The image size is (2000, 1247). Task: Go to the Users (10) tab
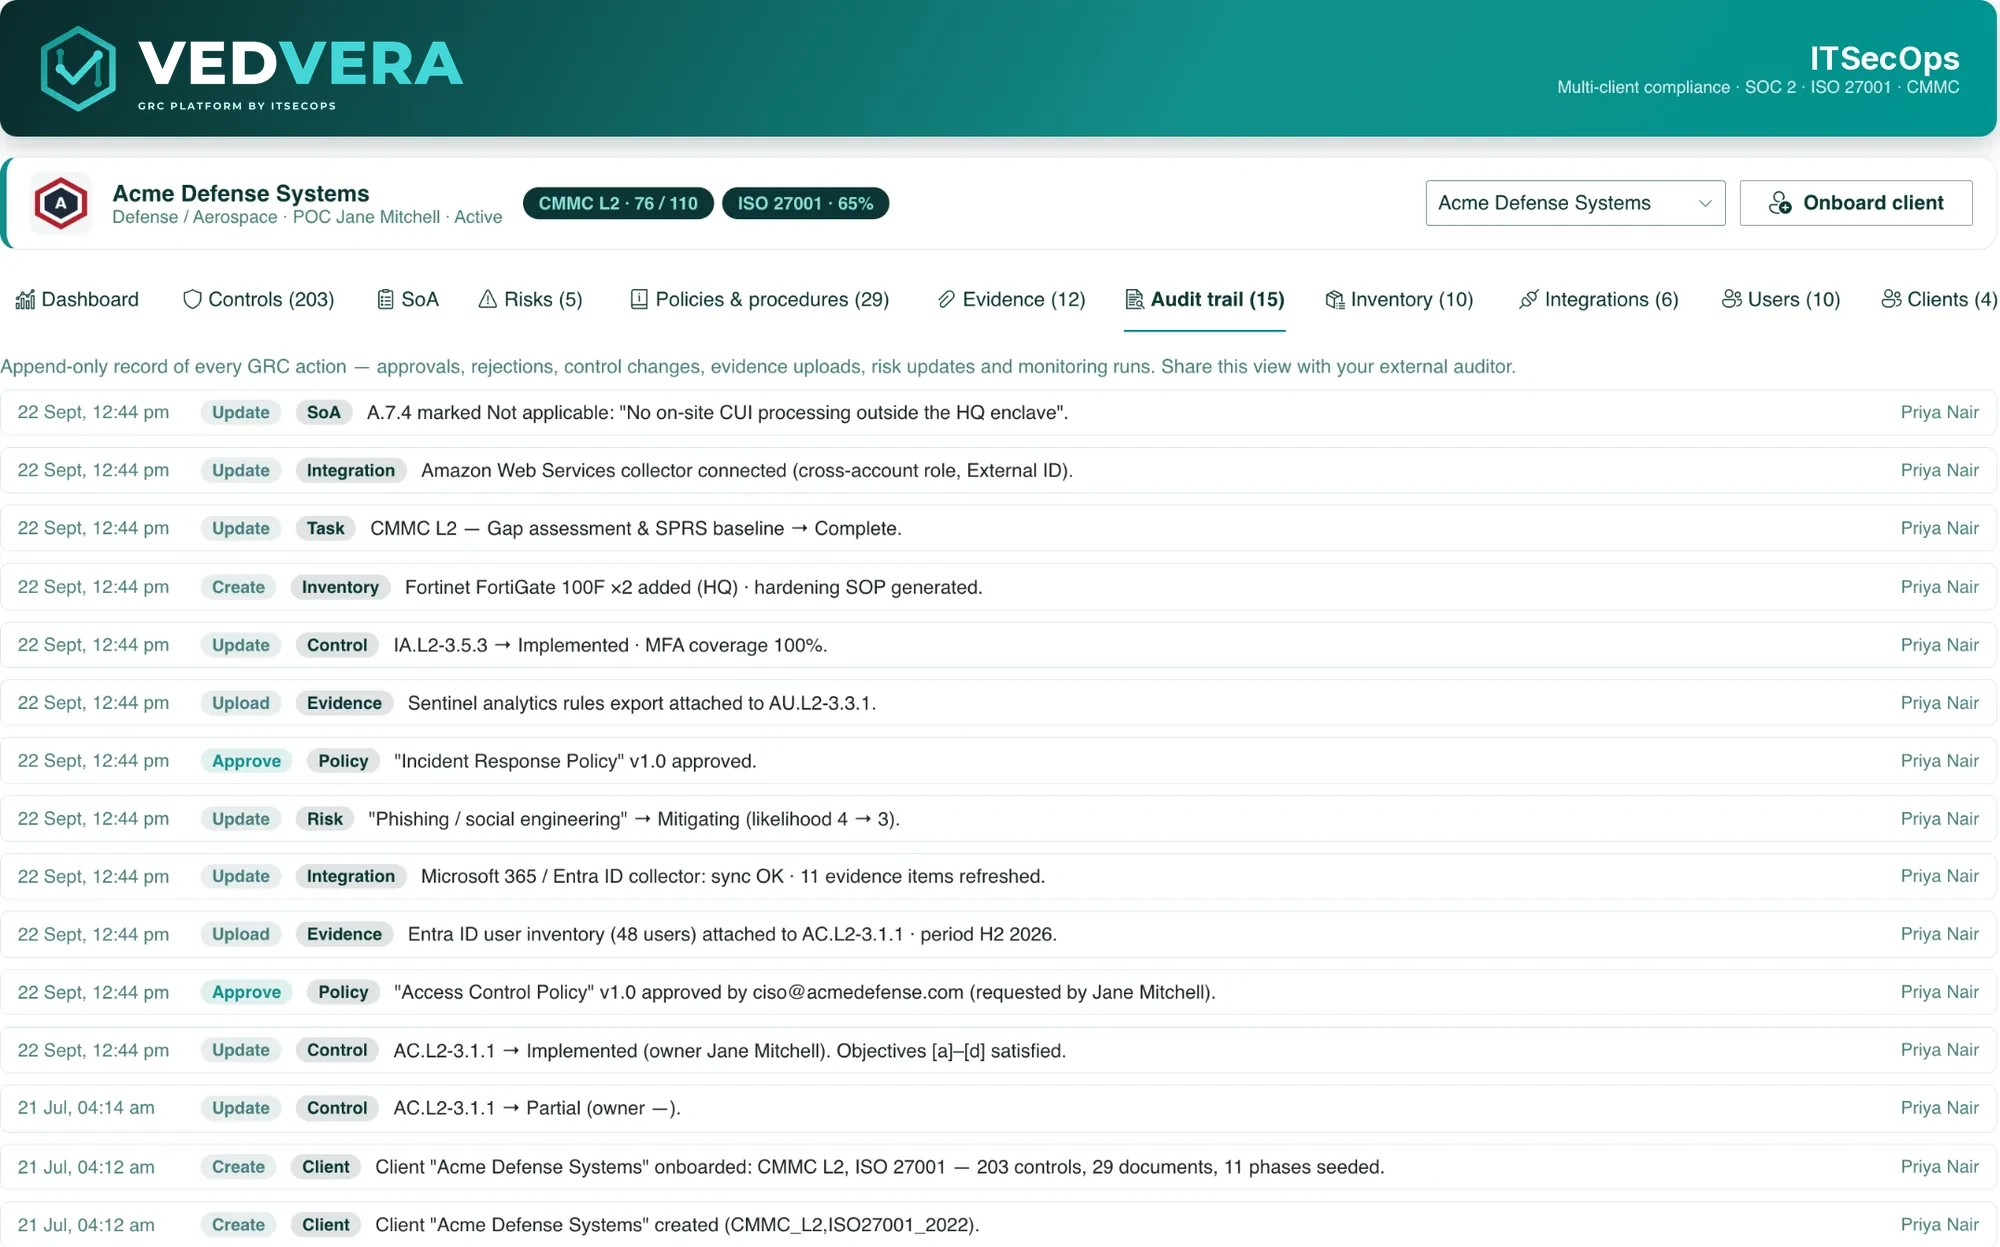(x=1781, y=299)
